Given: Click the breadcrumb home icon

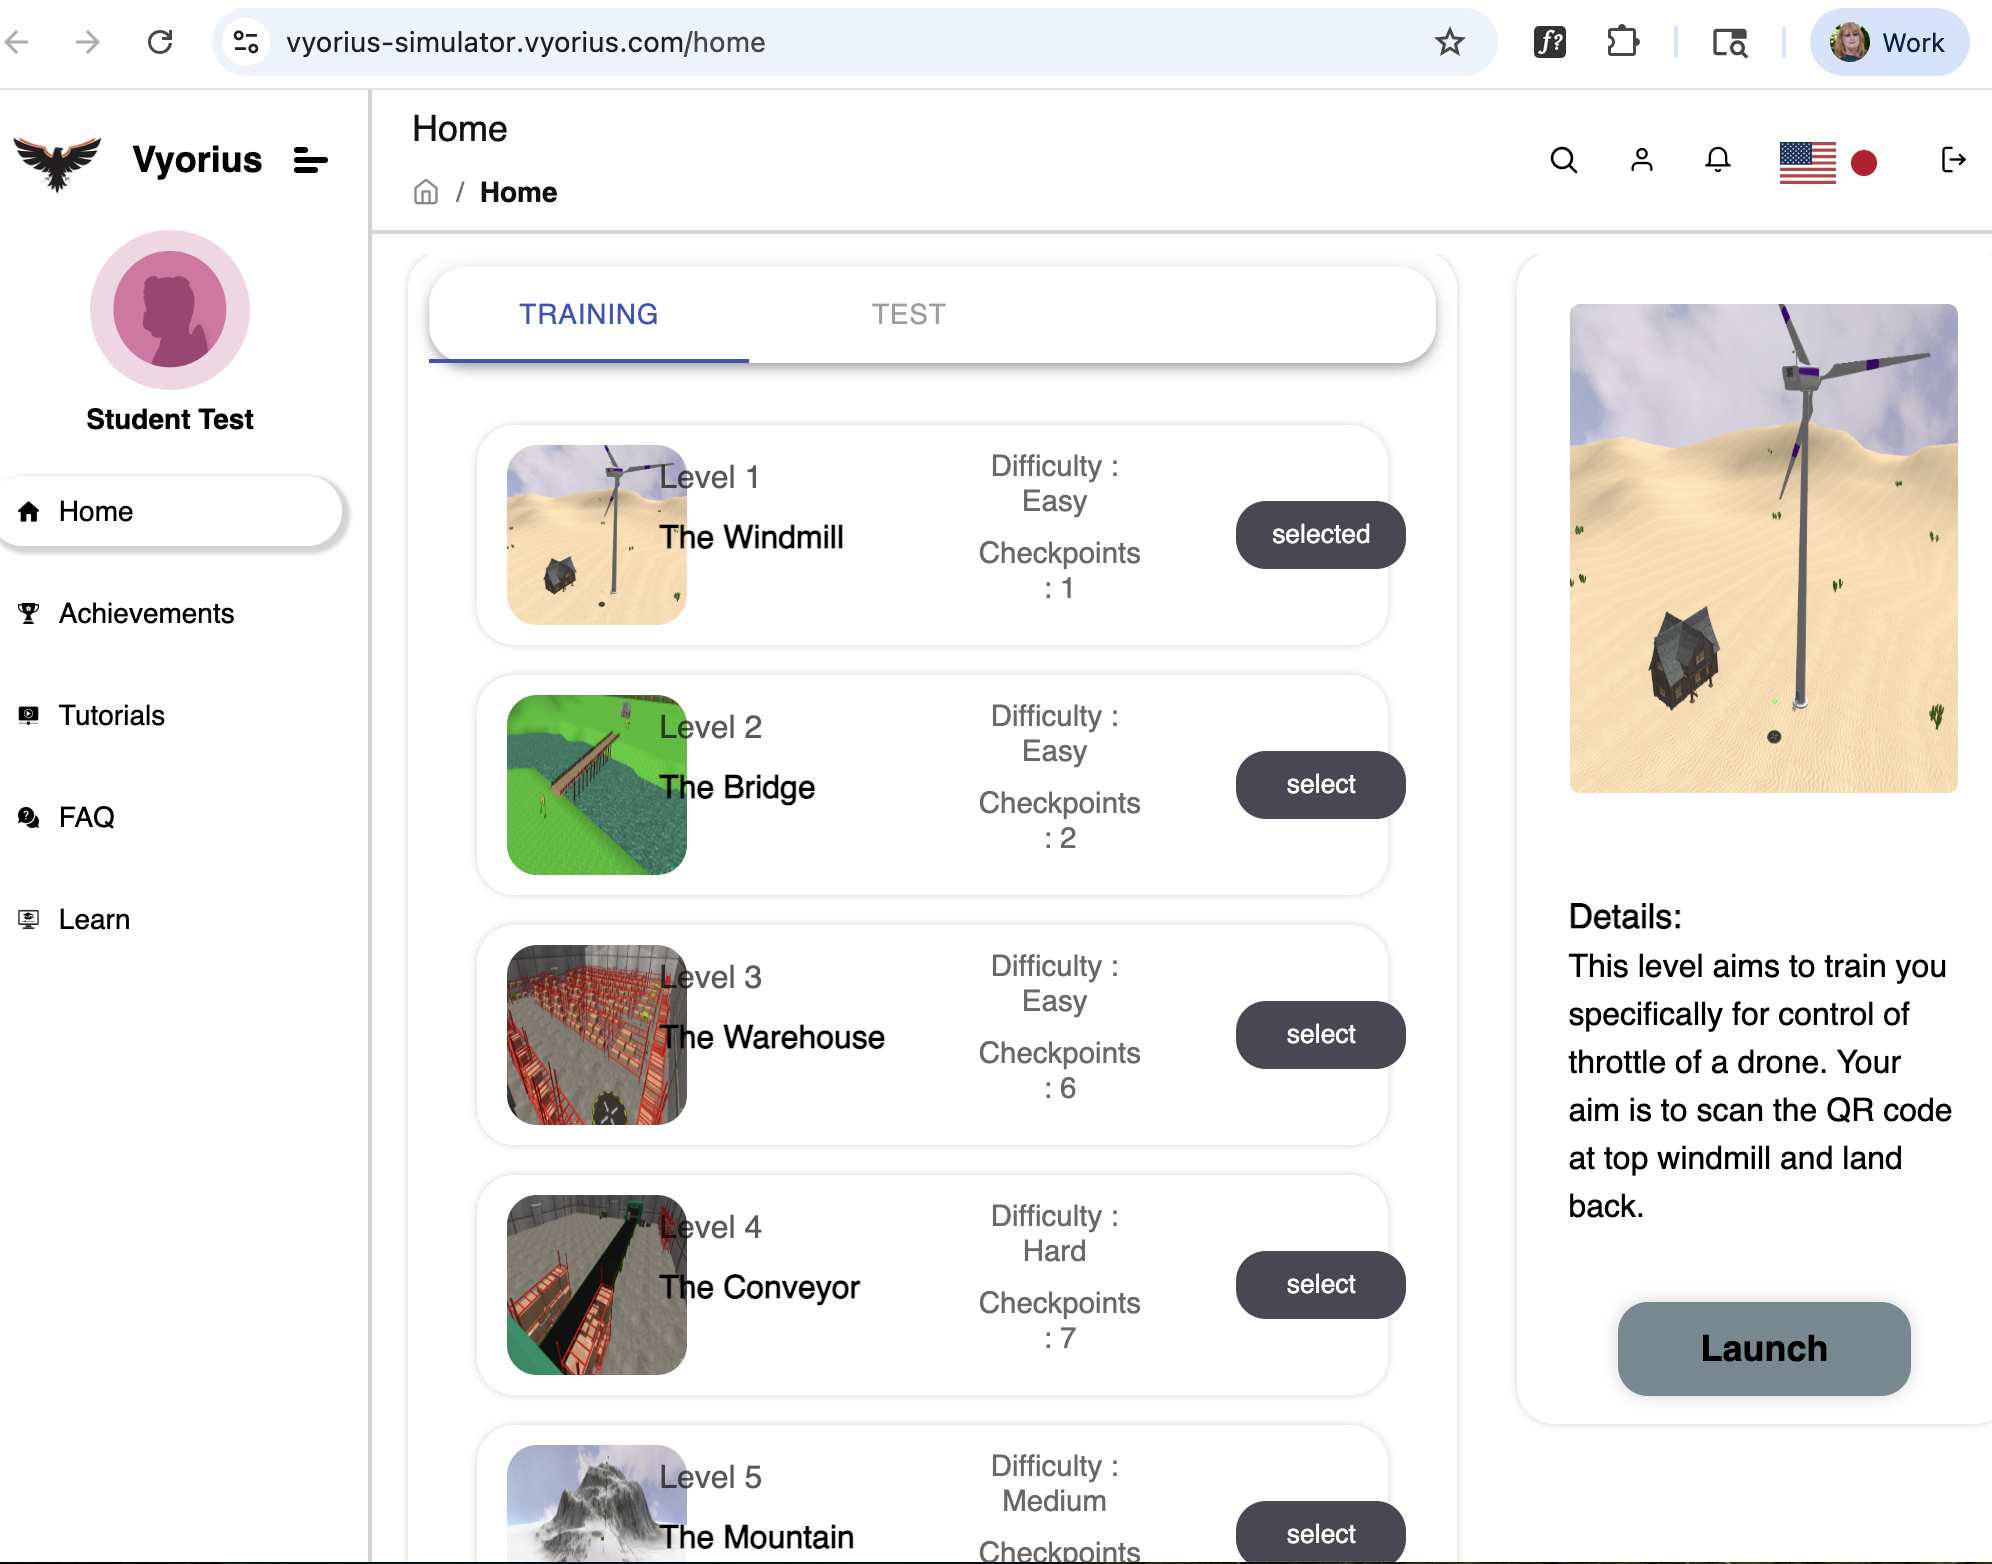Looking at the screenshot, I should [426, 192].
